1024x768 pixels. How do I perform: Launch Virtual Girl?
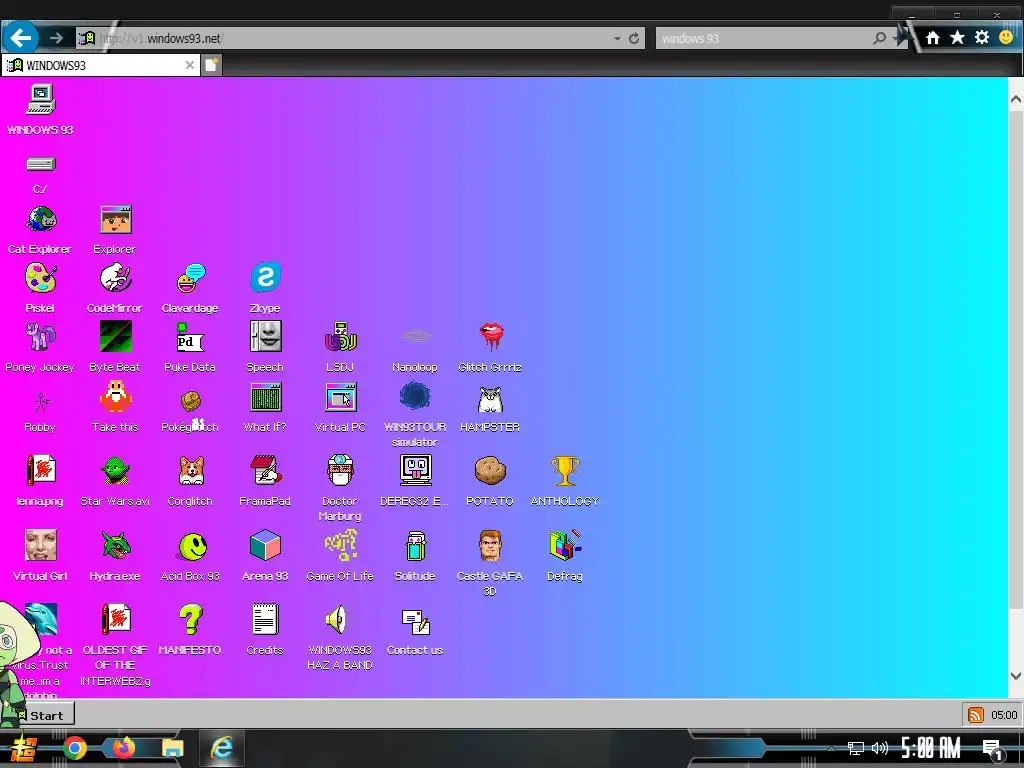pyautogui.click(x=40, y=545)
